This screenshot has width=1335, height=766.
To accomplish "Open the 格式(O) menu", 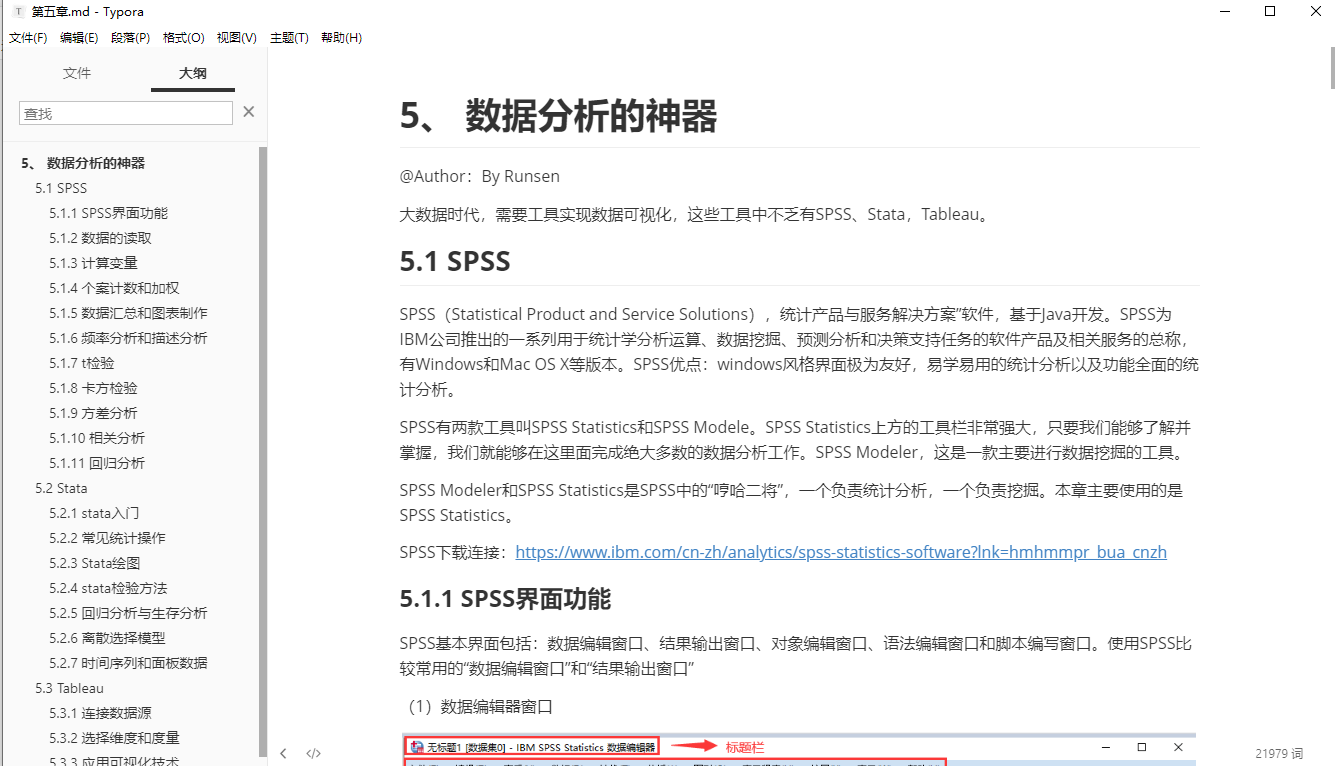I will [x=183, y=38].
